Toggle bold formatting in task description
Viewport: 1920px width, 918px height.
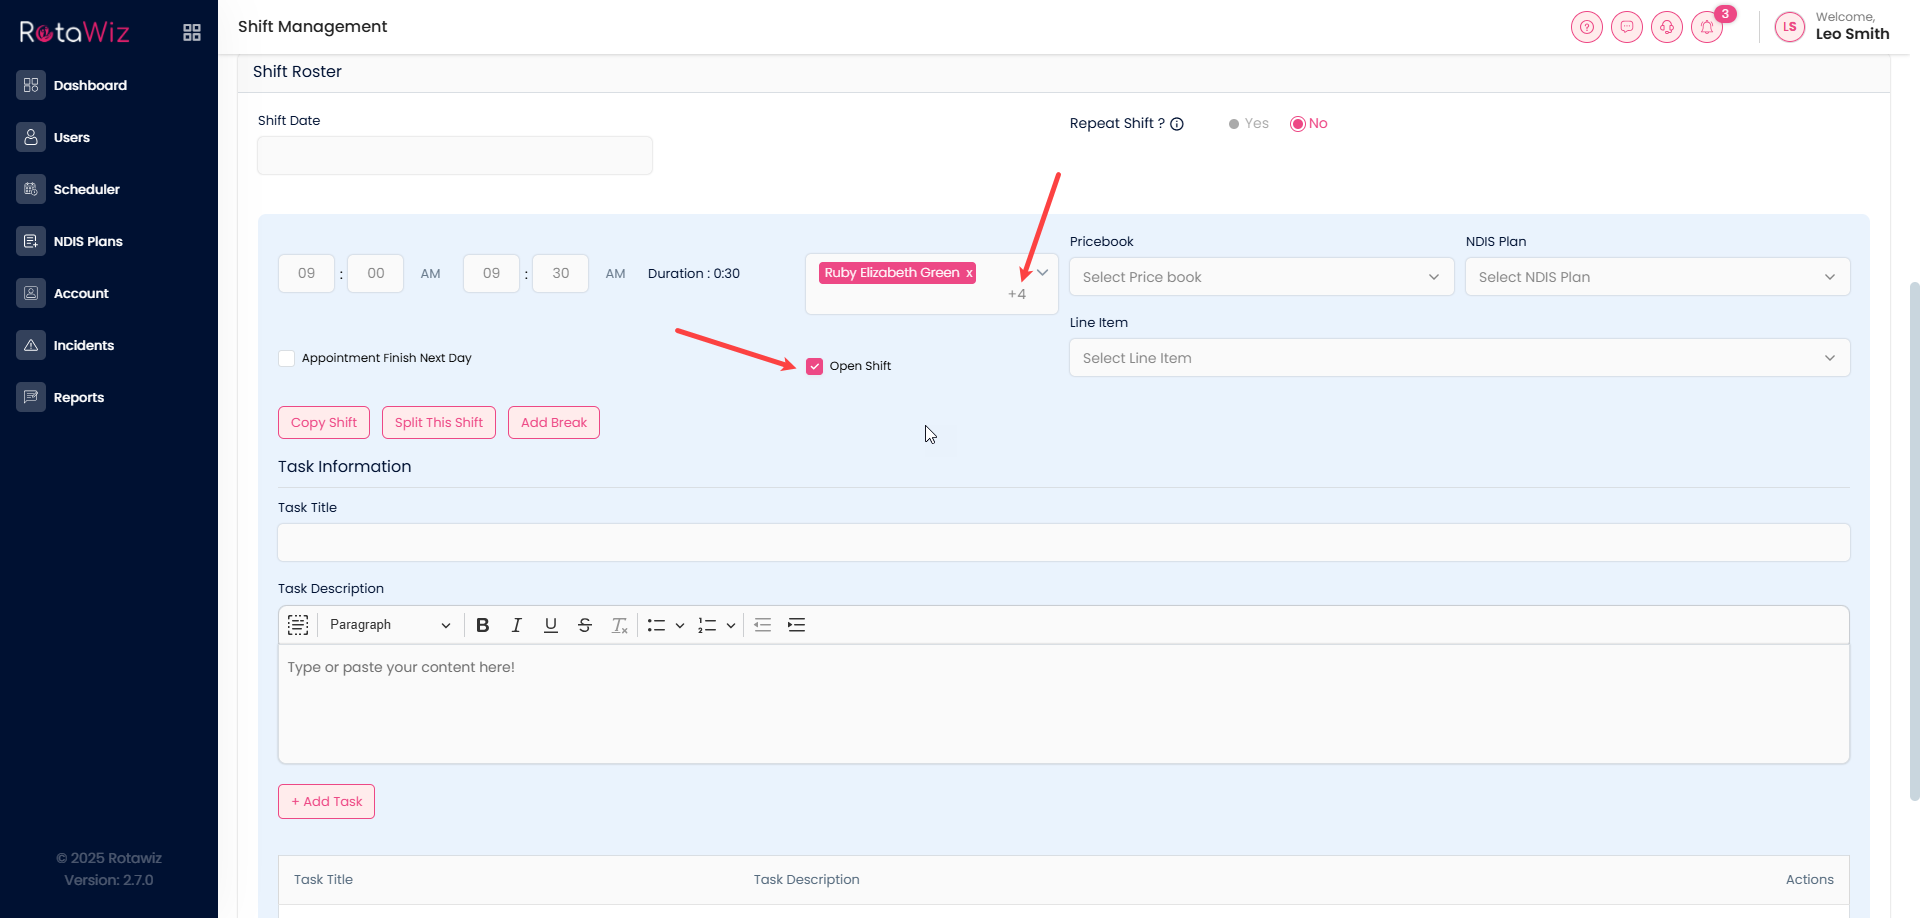(482, 625)
